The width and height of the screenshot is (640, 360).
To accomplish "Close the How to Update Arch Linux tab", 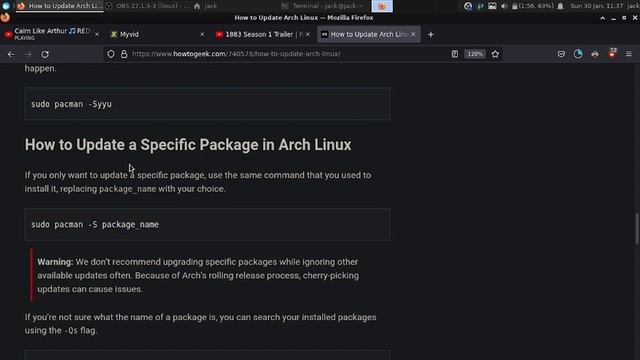I will 413,35.
